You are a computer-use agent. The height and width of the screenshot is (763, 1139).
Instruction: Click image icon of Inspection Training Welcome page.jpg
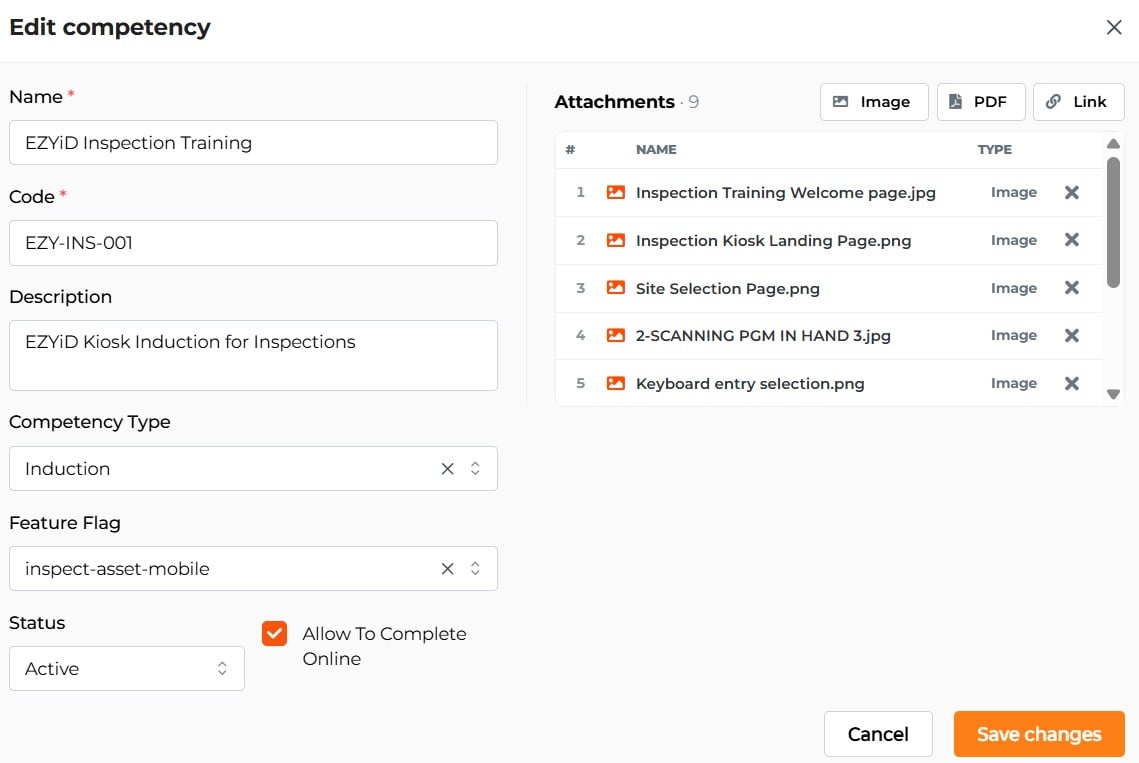(x=615, y=193)
